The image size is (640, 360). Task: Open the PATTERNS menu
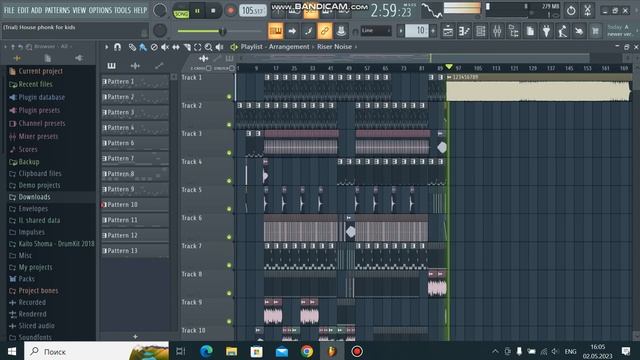click(x=57, y=10)
